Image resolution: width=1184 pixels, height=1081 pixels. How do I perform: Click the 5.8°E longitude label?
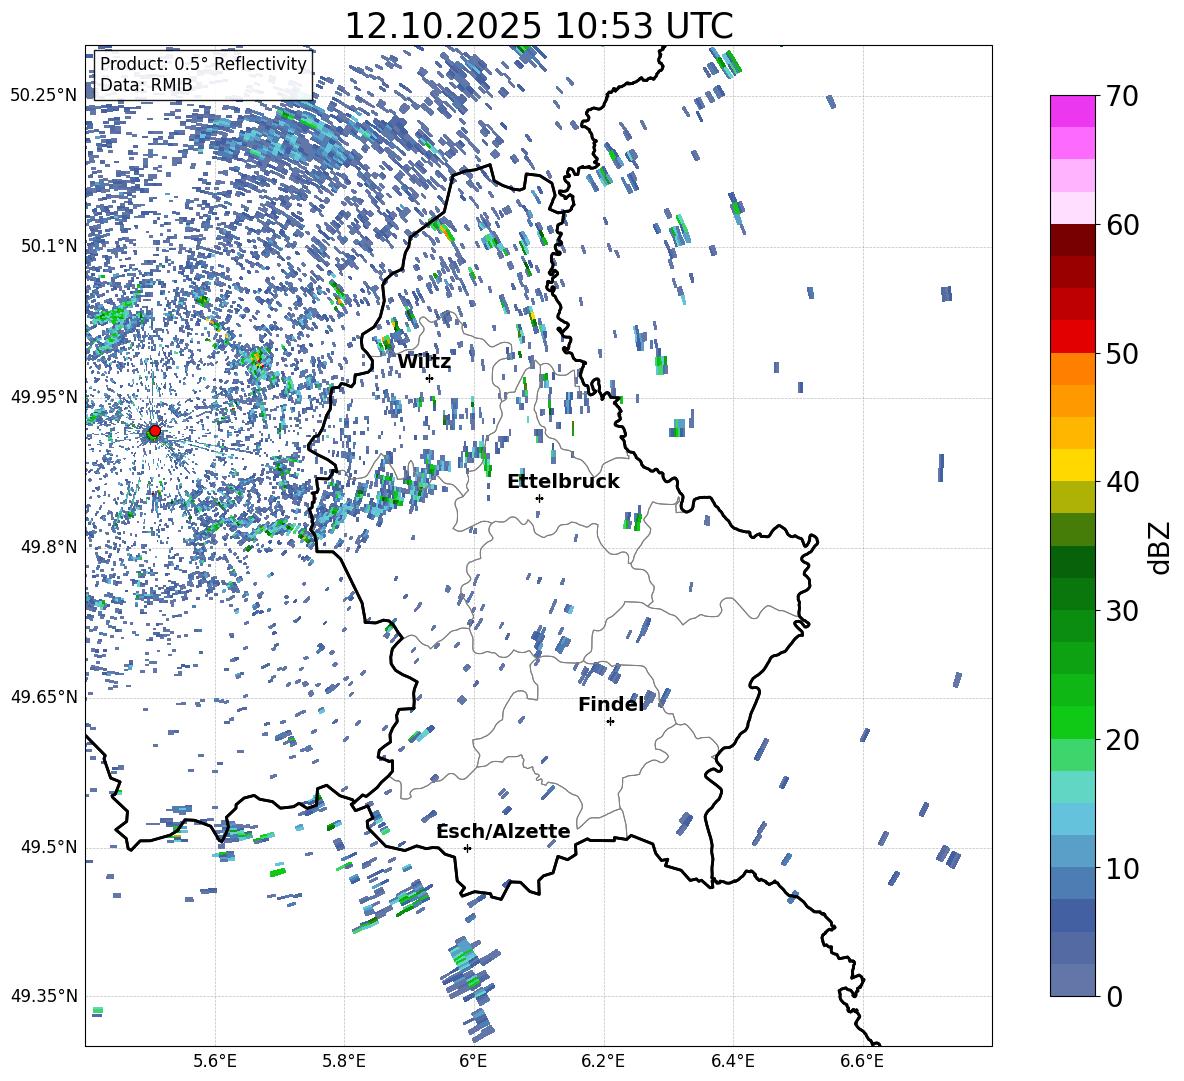coord(344,1061)
